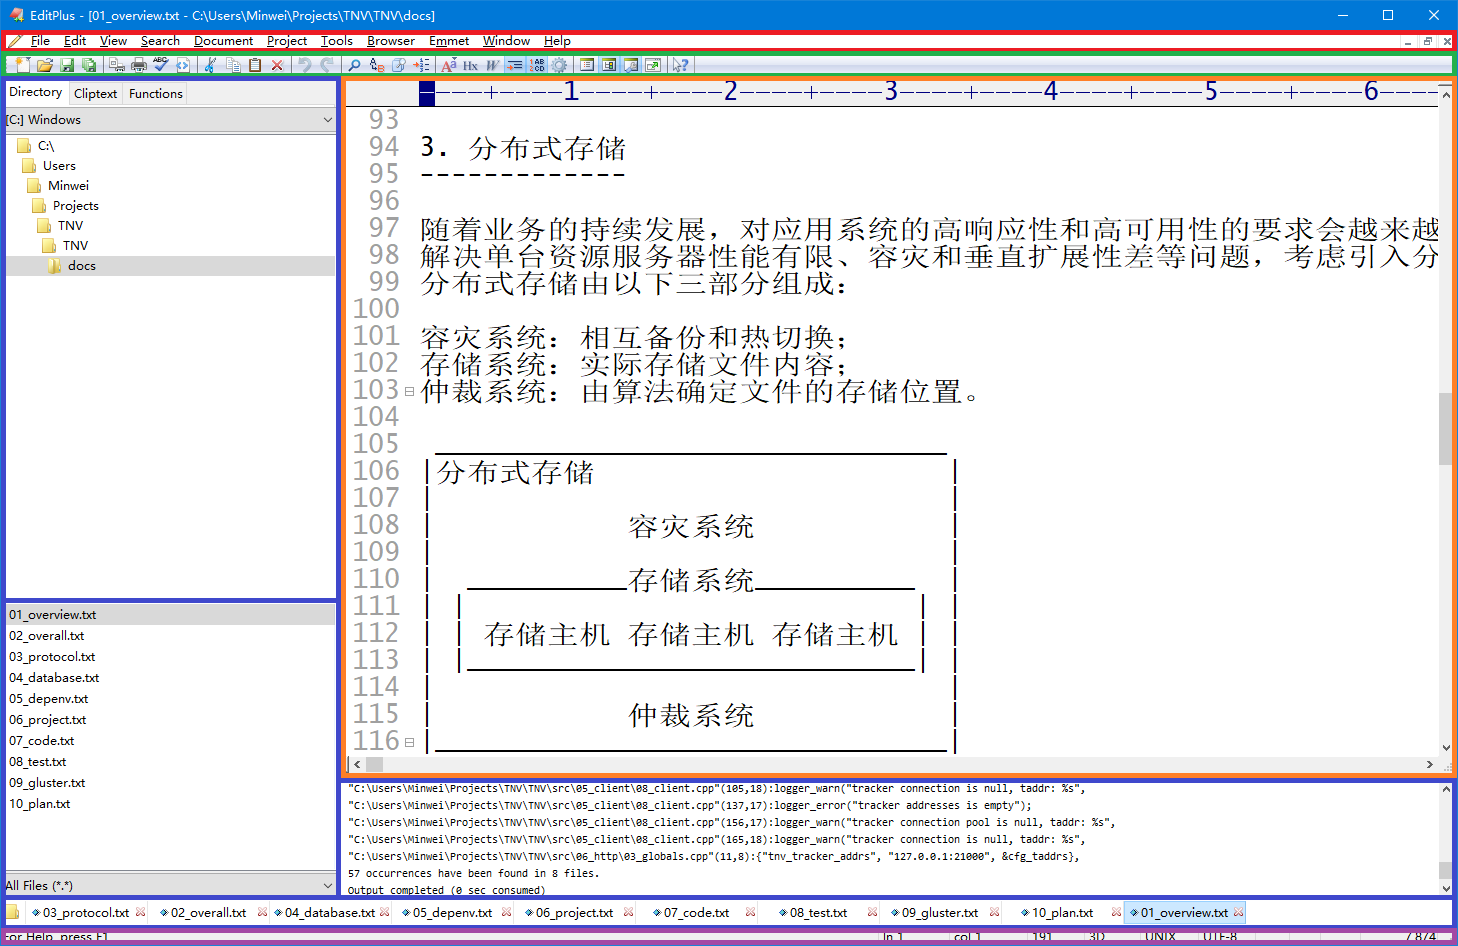
Task: Open Print Preview from the toolbar
Action: tap(117, 65)
